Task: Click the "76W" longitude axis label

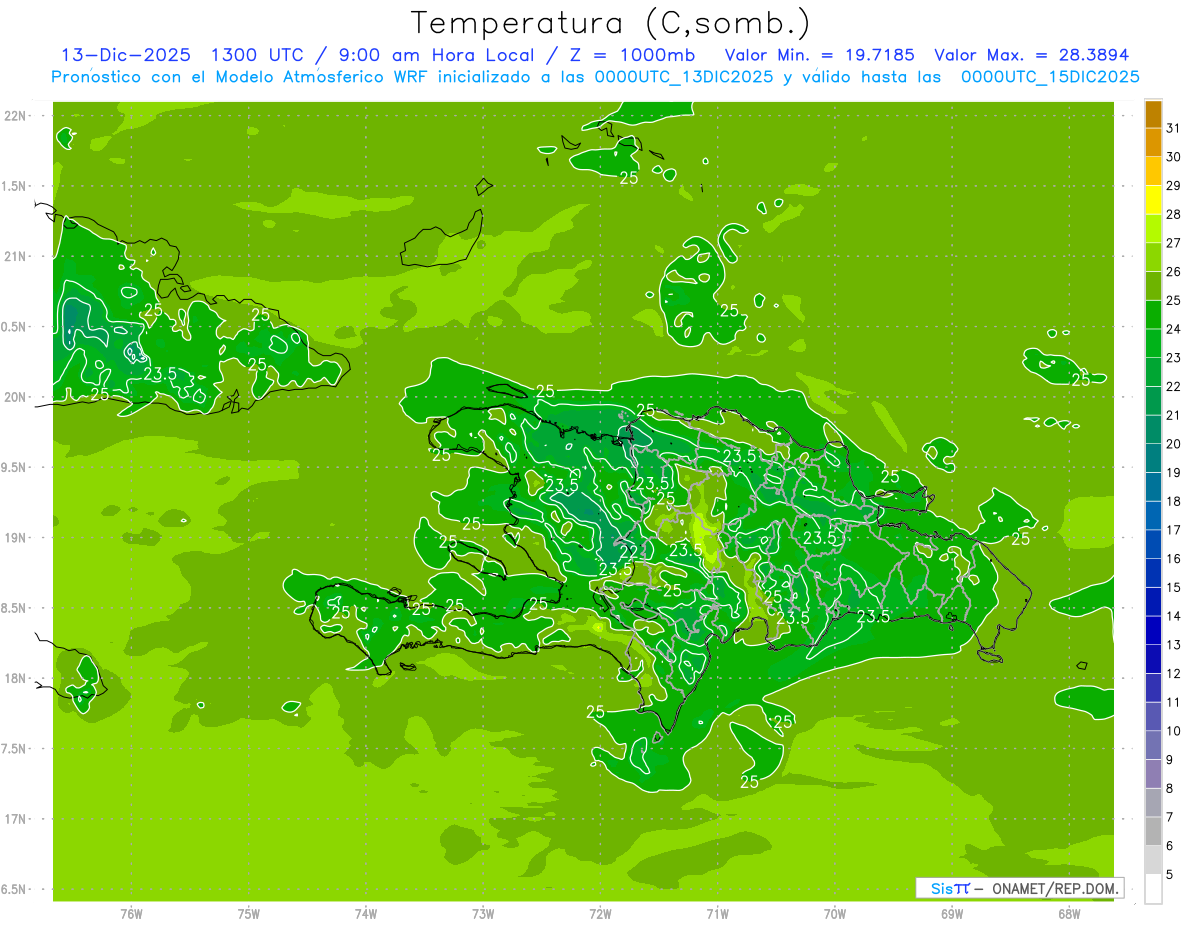Action: coord(131,913)
